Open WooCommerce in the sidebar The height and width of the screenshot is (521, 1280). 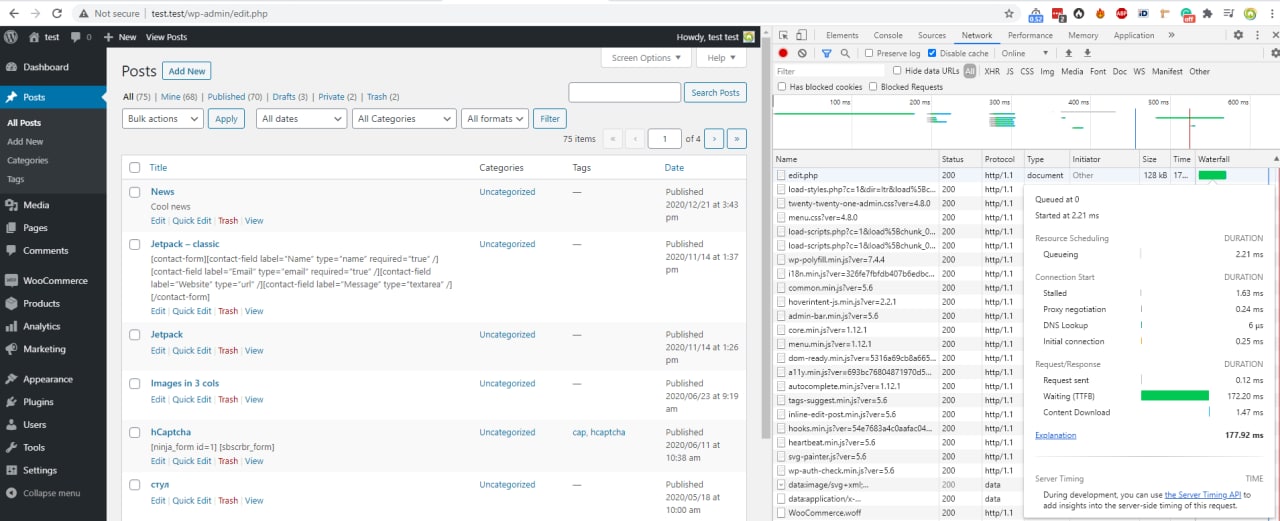(x=53, y=281)
